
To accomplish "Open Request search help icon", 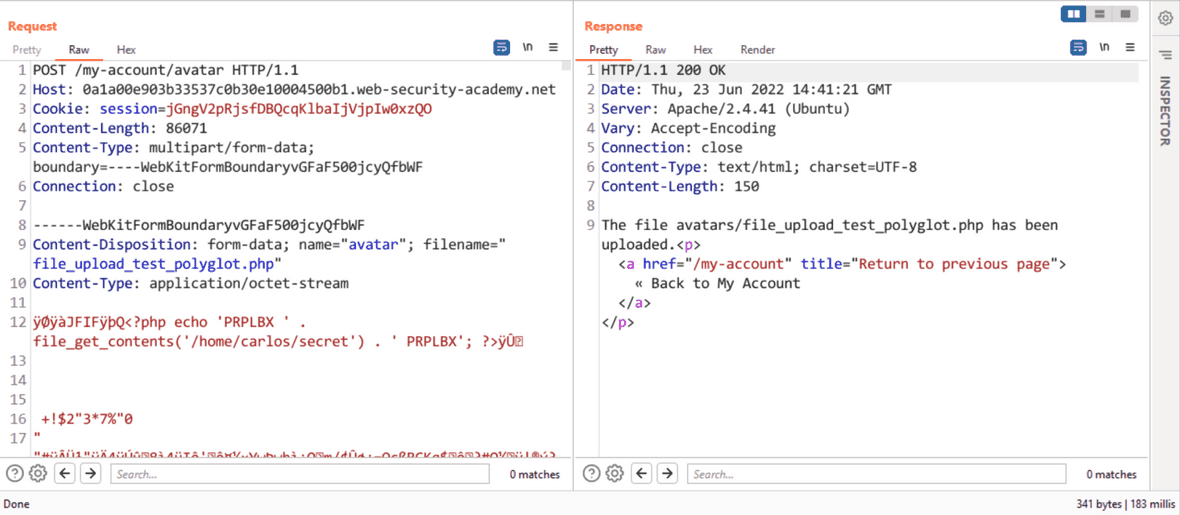I will pos(15,473).
